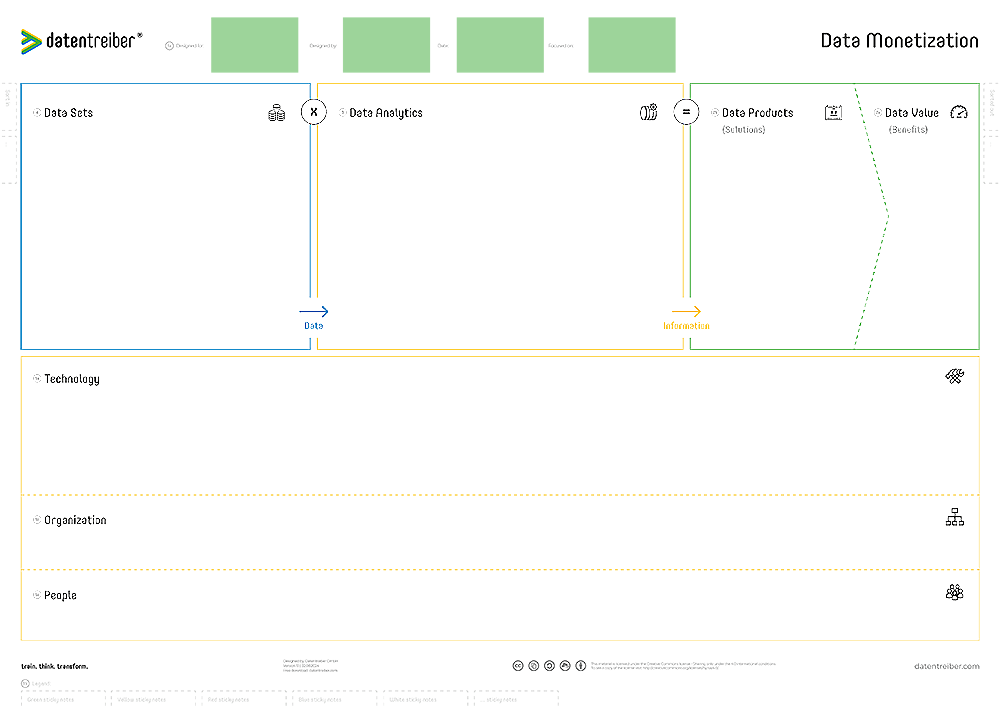Click the Focused on label
The width and height of the screenshot is (1000, 707).
coord(561,46)
